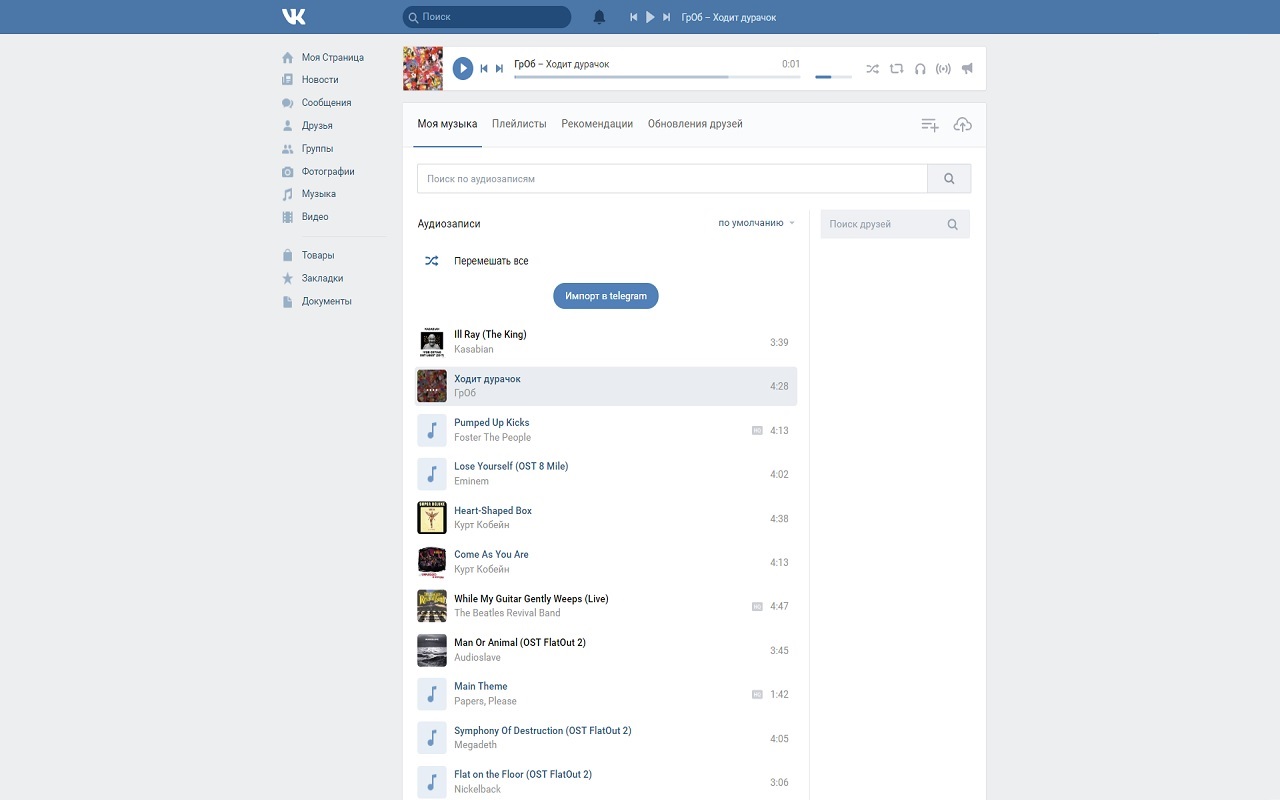Play the track from the top header
Image resolution: width=1280 pixels, height=800 pixels.
coord(650,17)
